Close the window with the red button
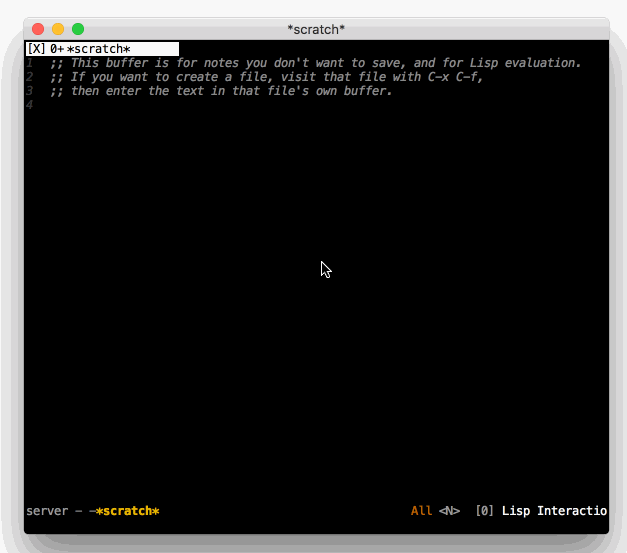 [x=38, y=29]
